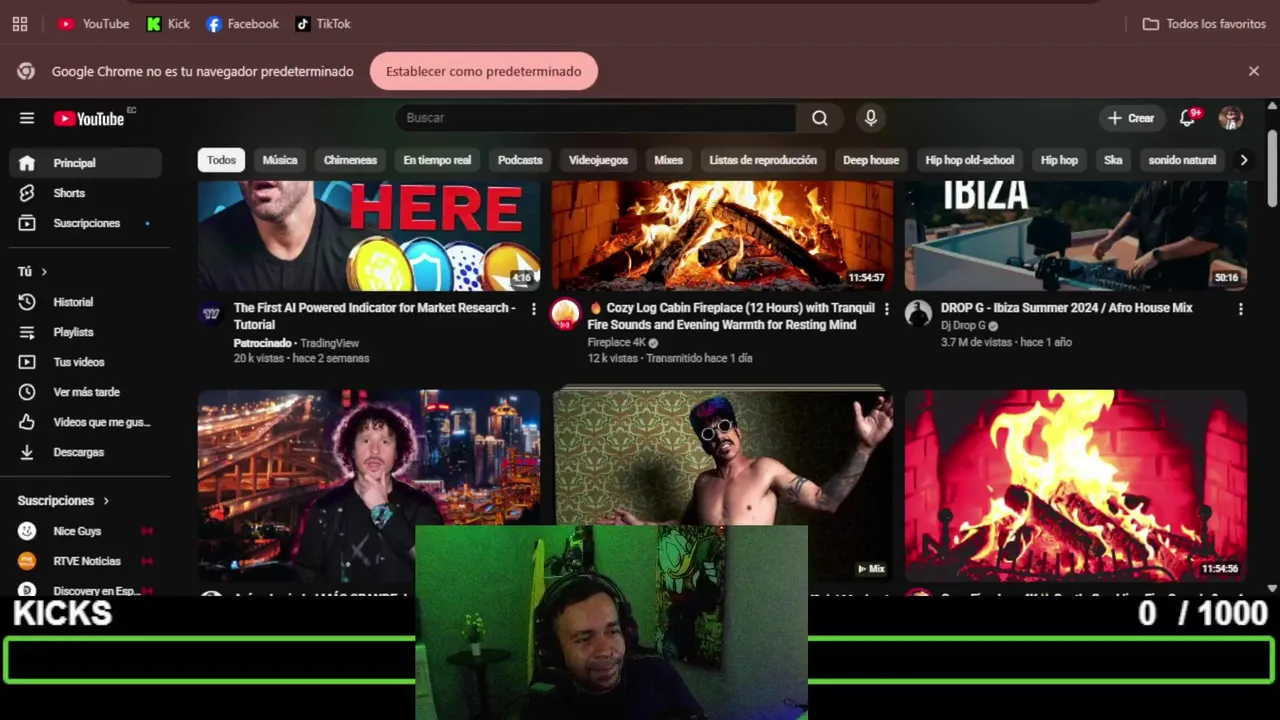Open Chrome apps grid icon

click(20, 24)
